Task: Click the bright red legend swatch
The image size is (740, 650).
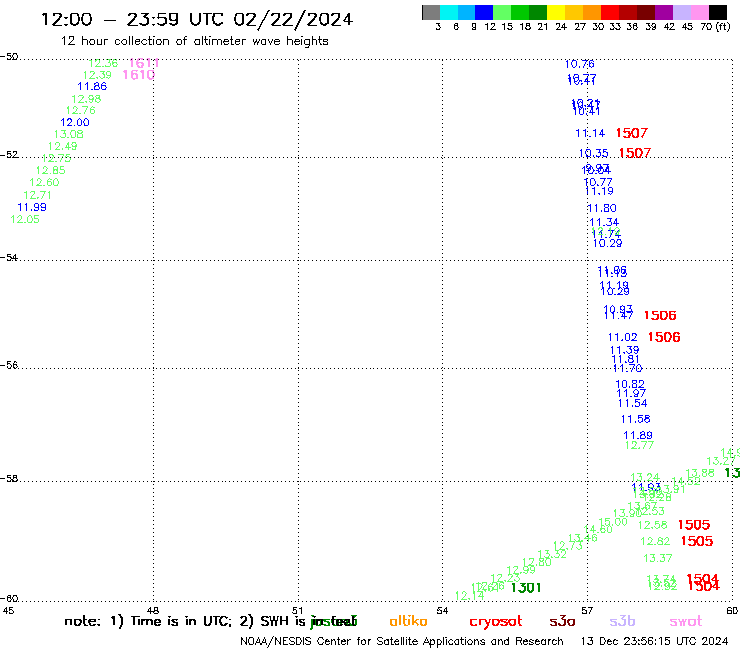Action: 610,12
